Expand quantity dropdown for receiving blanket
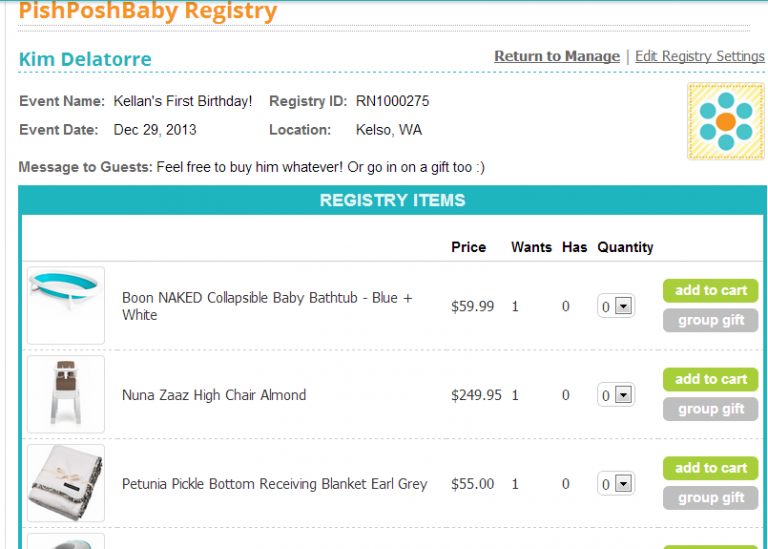 coord(616,484)
